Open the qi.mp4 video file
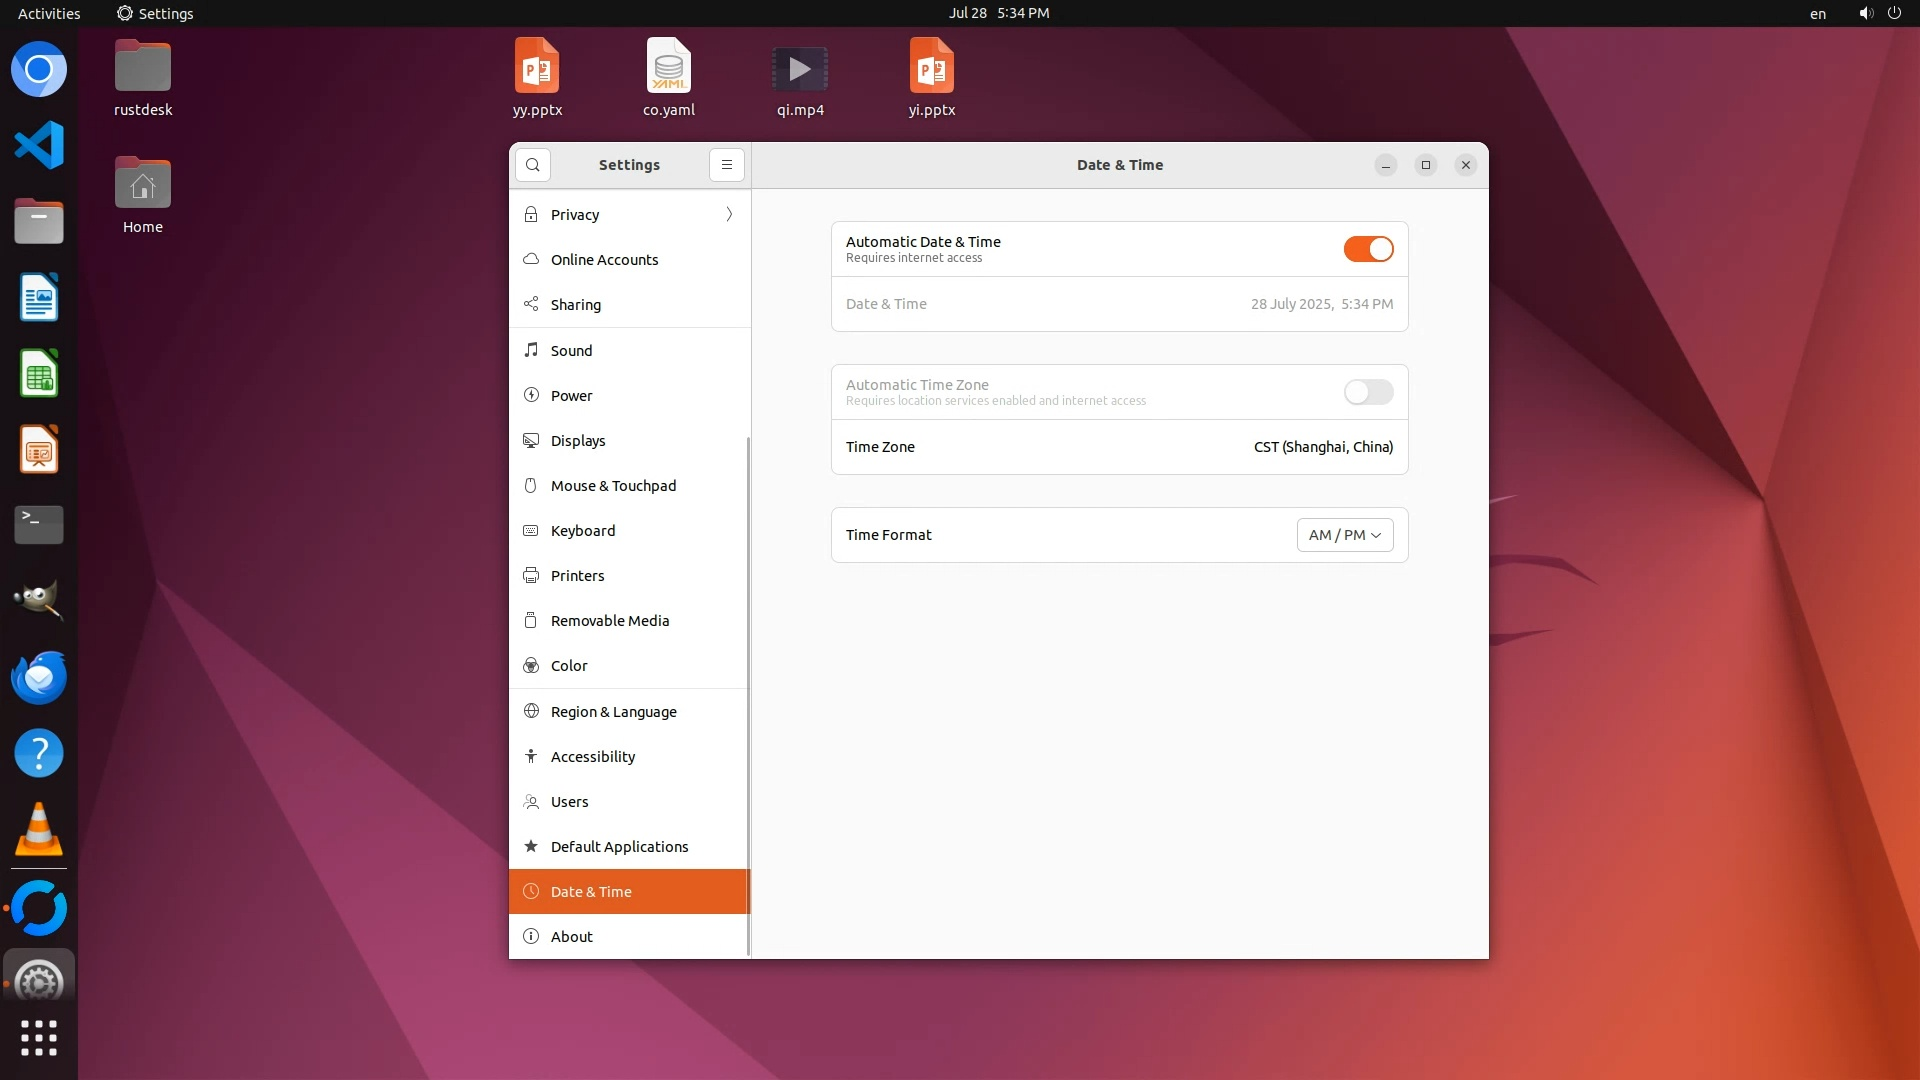Viewport: 1920px width, 1080px height. (800, 70)
